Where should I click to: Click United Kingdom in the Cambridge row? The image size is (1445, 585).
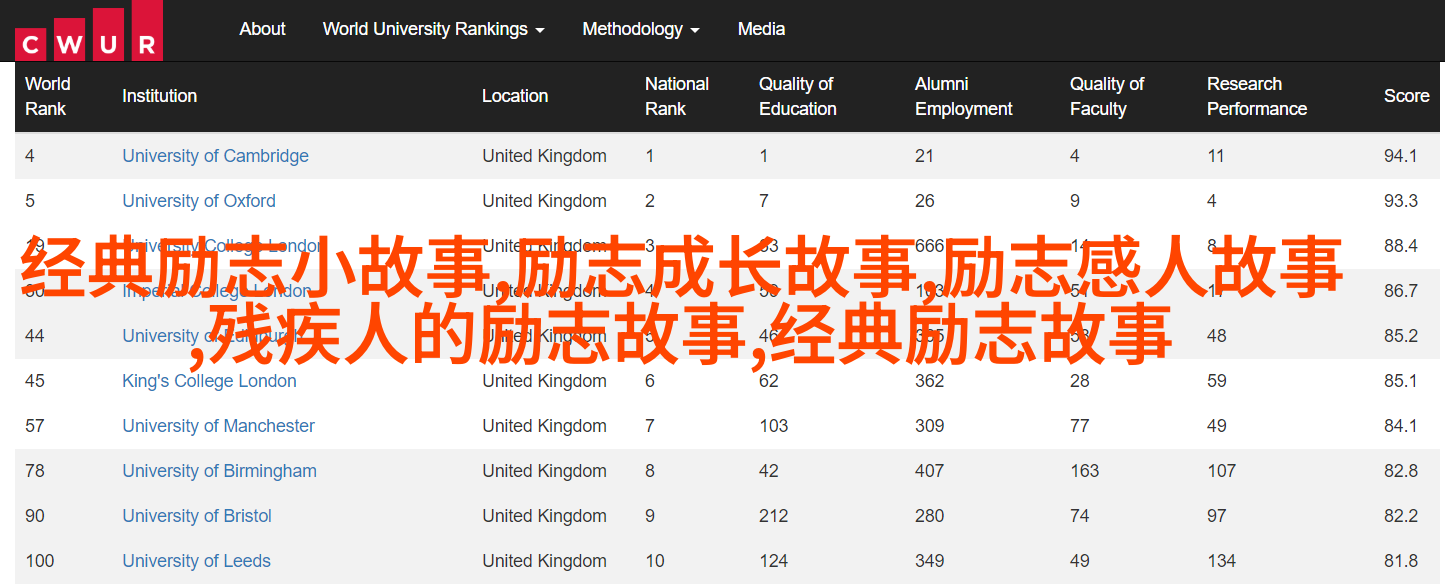click(544, 156)
